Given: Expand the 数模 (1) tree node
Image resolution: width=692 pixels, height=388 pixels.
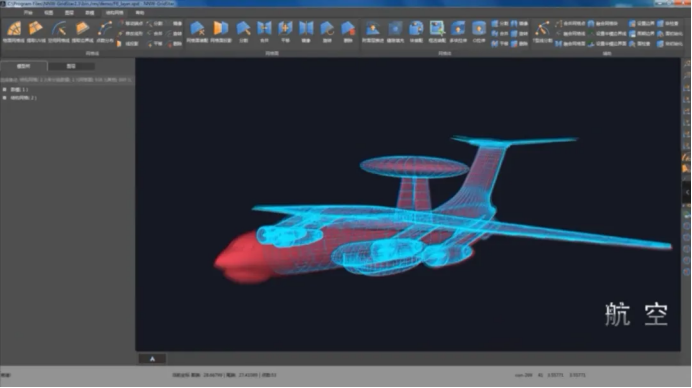Looking at the screenshot, I should click(x=5, y=90).
